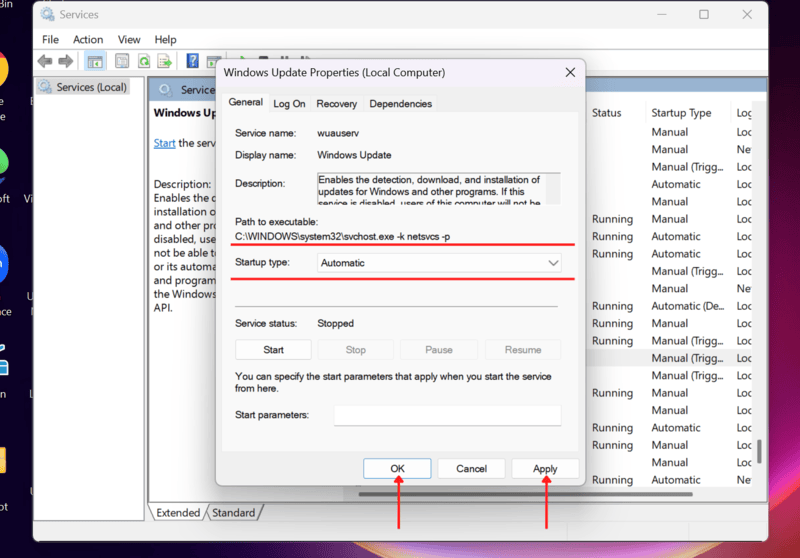800x558 pixels.
Task: Click the blue Help toolbar icon
Action: click(192, 62)
